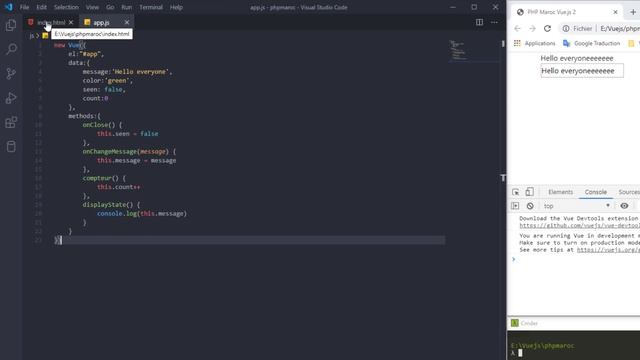This screenshot has height=360, width=640.
Task: Close the PHP Maroc Vue.js 2 browser tab
Action: [616, 12]
